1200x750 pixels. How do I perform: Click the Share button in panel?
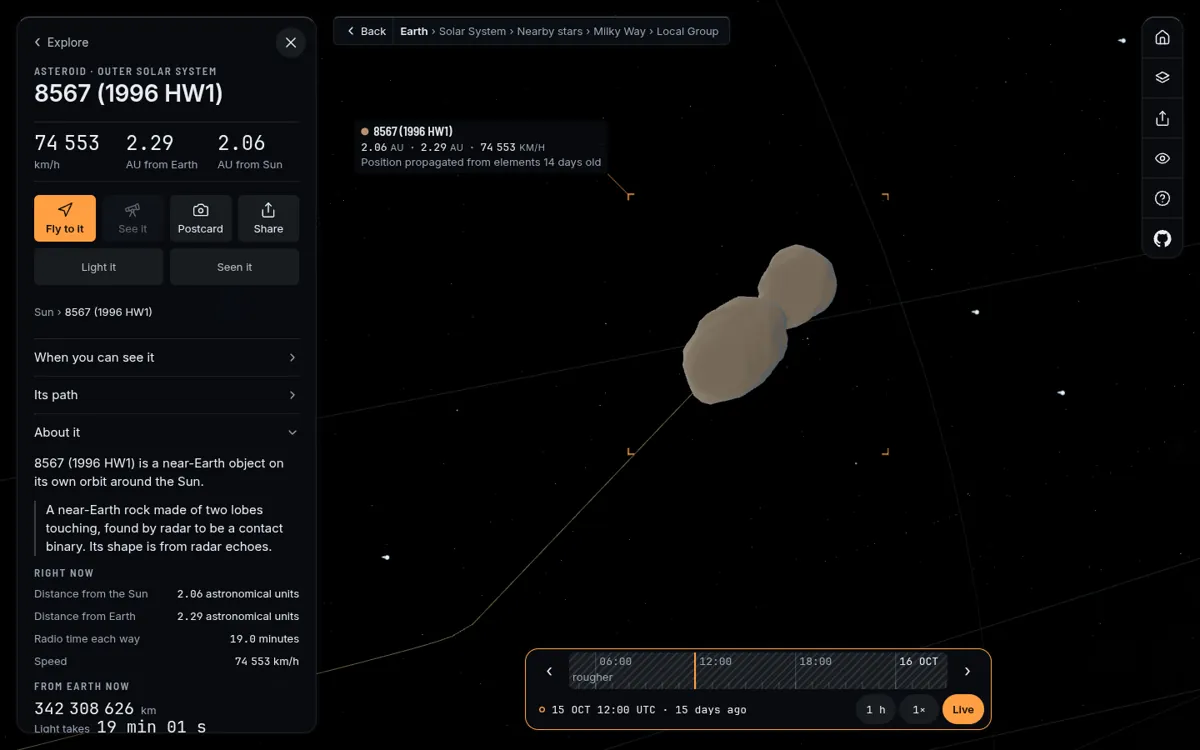(268, 218)
